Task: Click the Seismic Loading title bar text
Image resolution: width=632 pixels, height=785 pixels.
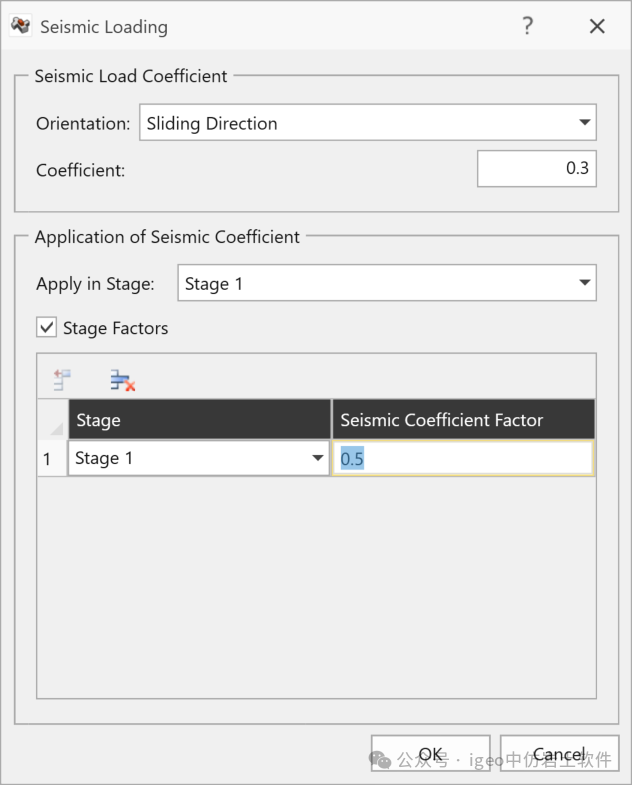Action: click(x=104, y=27)
